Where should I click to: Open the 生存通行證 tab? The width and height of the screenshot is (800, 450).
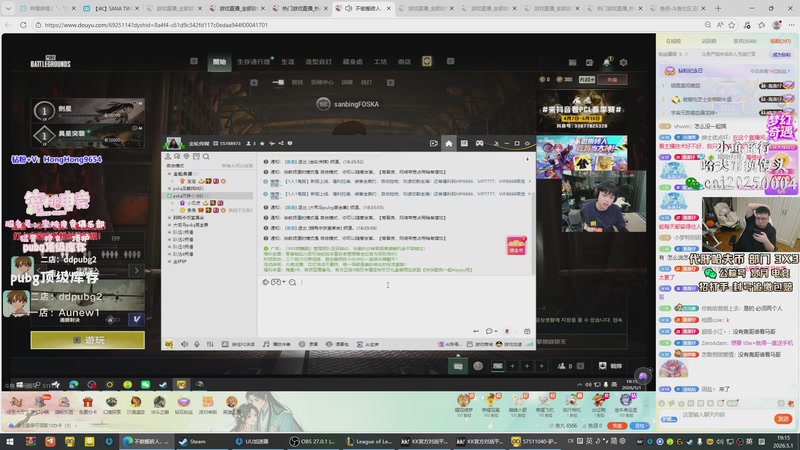click(254, 62)
